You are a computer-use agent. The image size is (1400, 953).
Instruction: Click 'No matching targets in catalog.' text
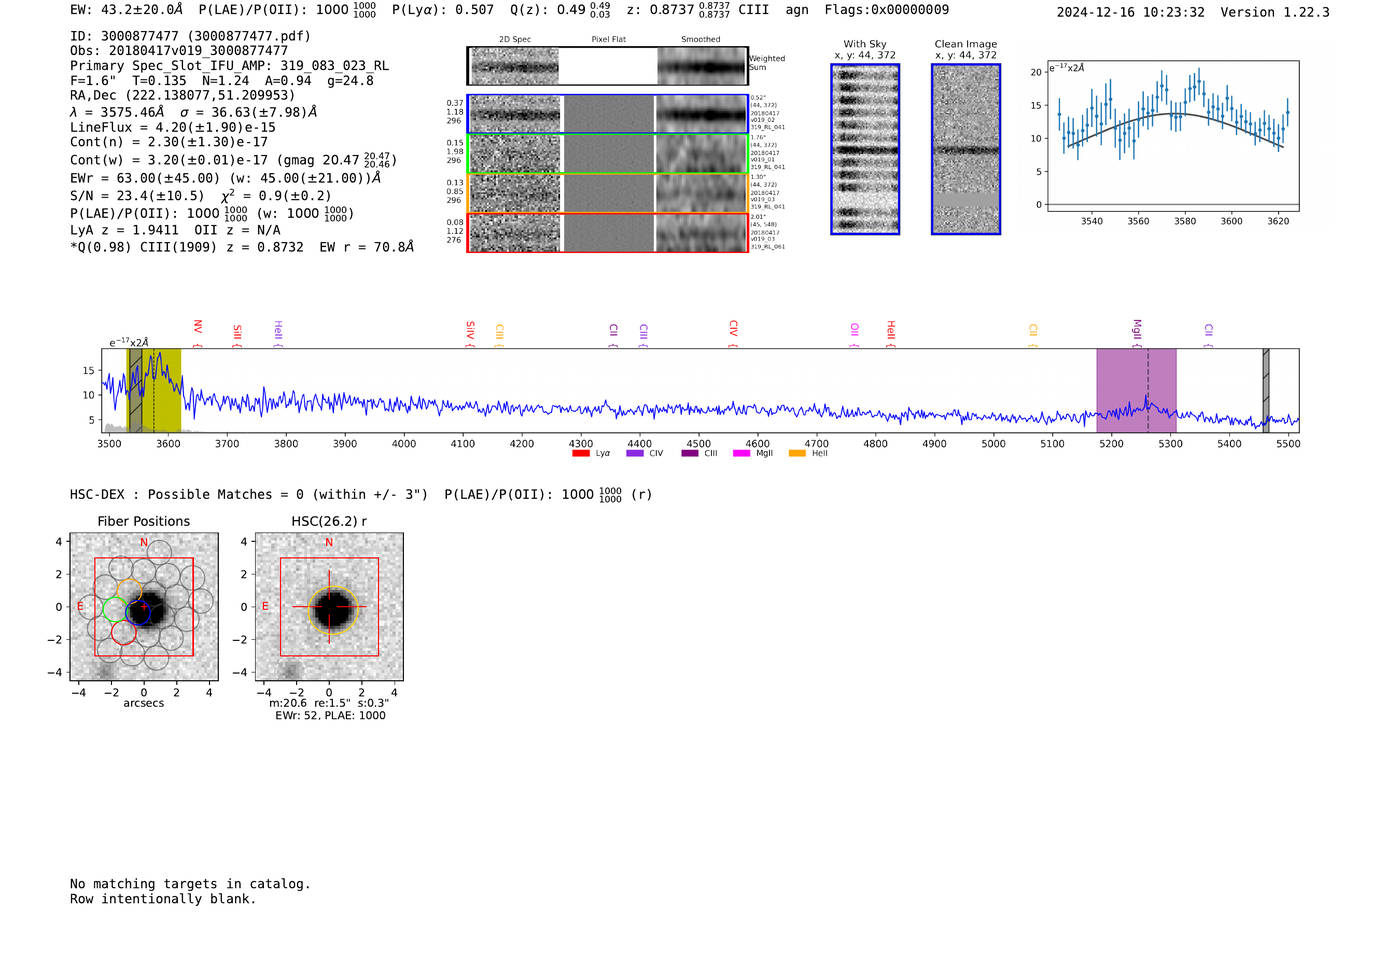[x=190, y=884]
